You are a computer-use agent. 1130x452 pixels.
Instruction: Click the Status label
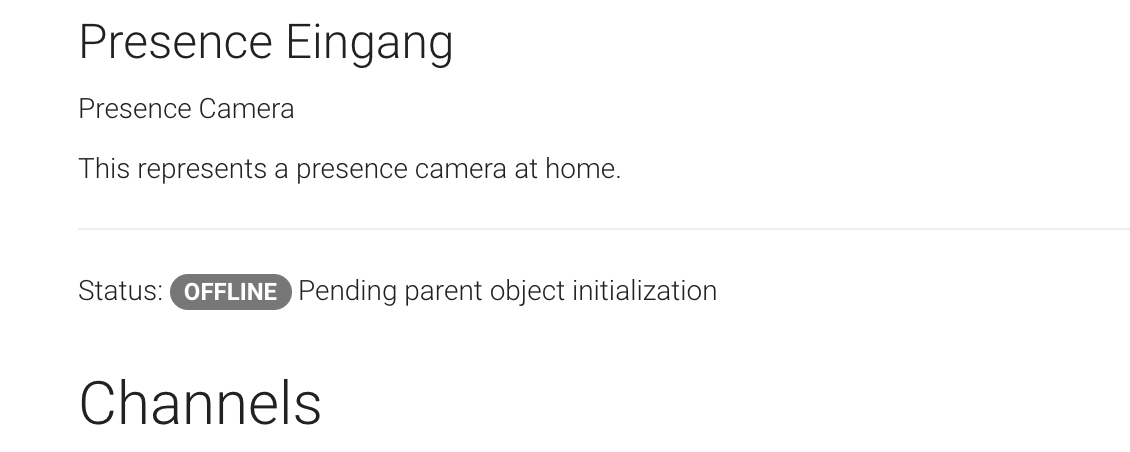point(117,291)
